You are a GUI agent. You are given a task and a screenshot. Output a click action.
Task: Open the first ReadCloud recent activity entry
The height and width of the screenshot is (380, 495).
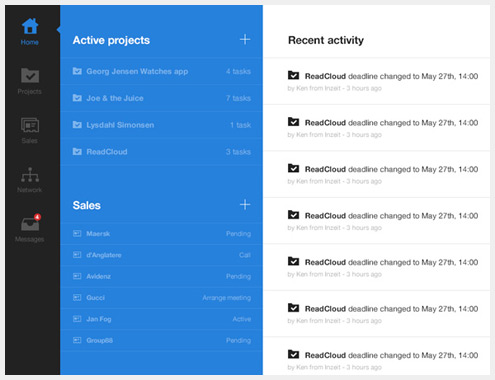[x=377, y=81]
